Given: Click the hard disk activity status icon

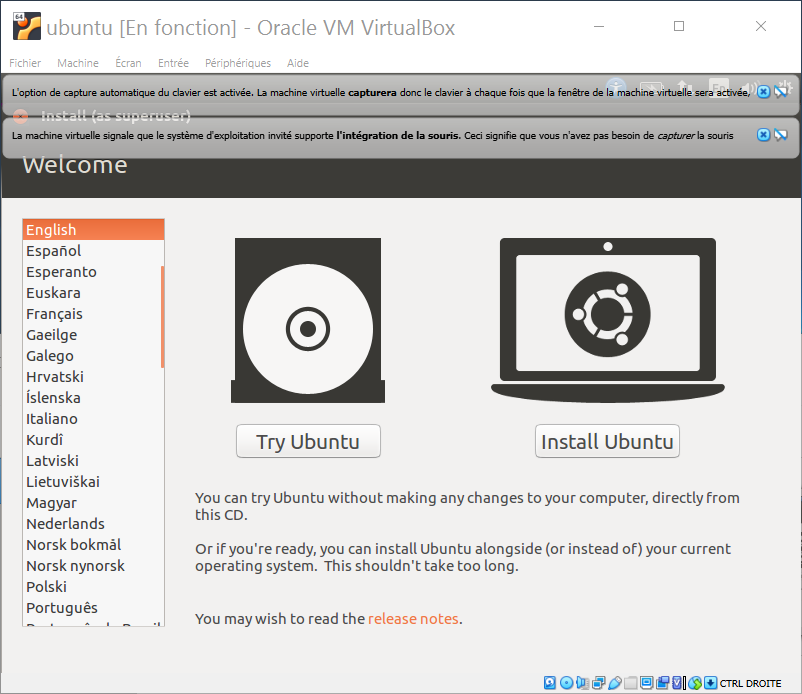Looking at the screenshot, I should pos(550,683).
